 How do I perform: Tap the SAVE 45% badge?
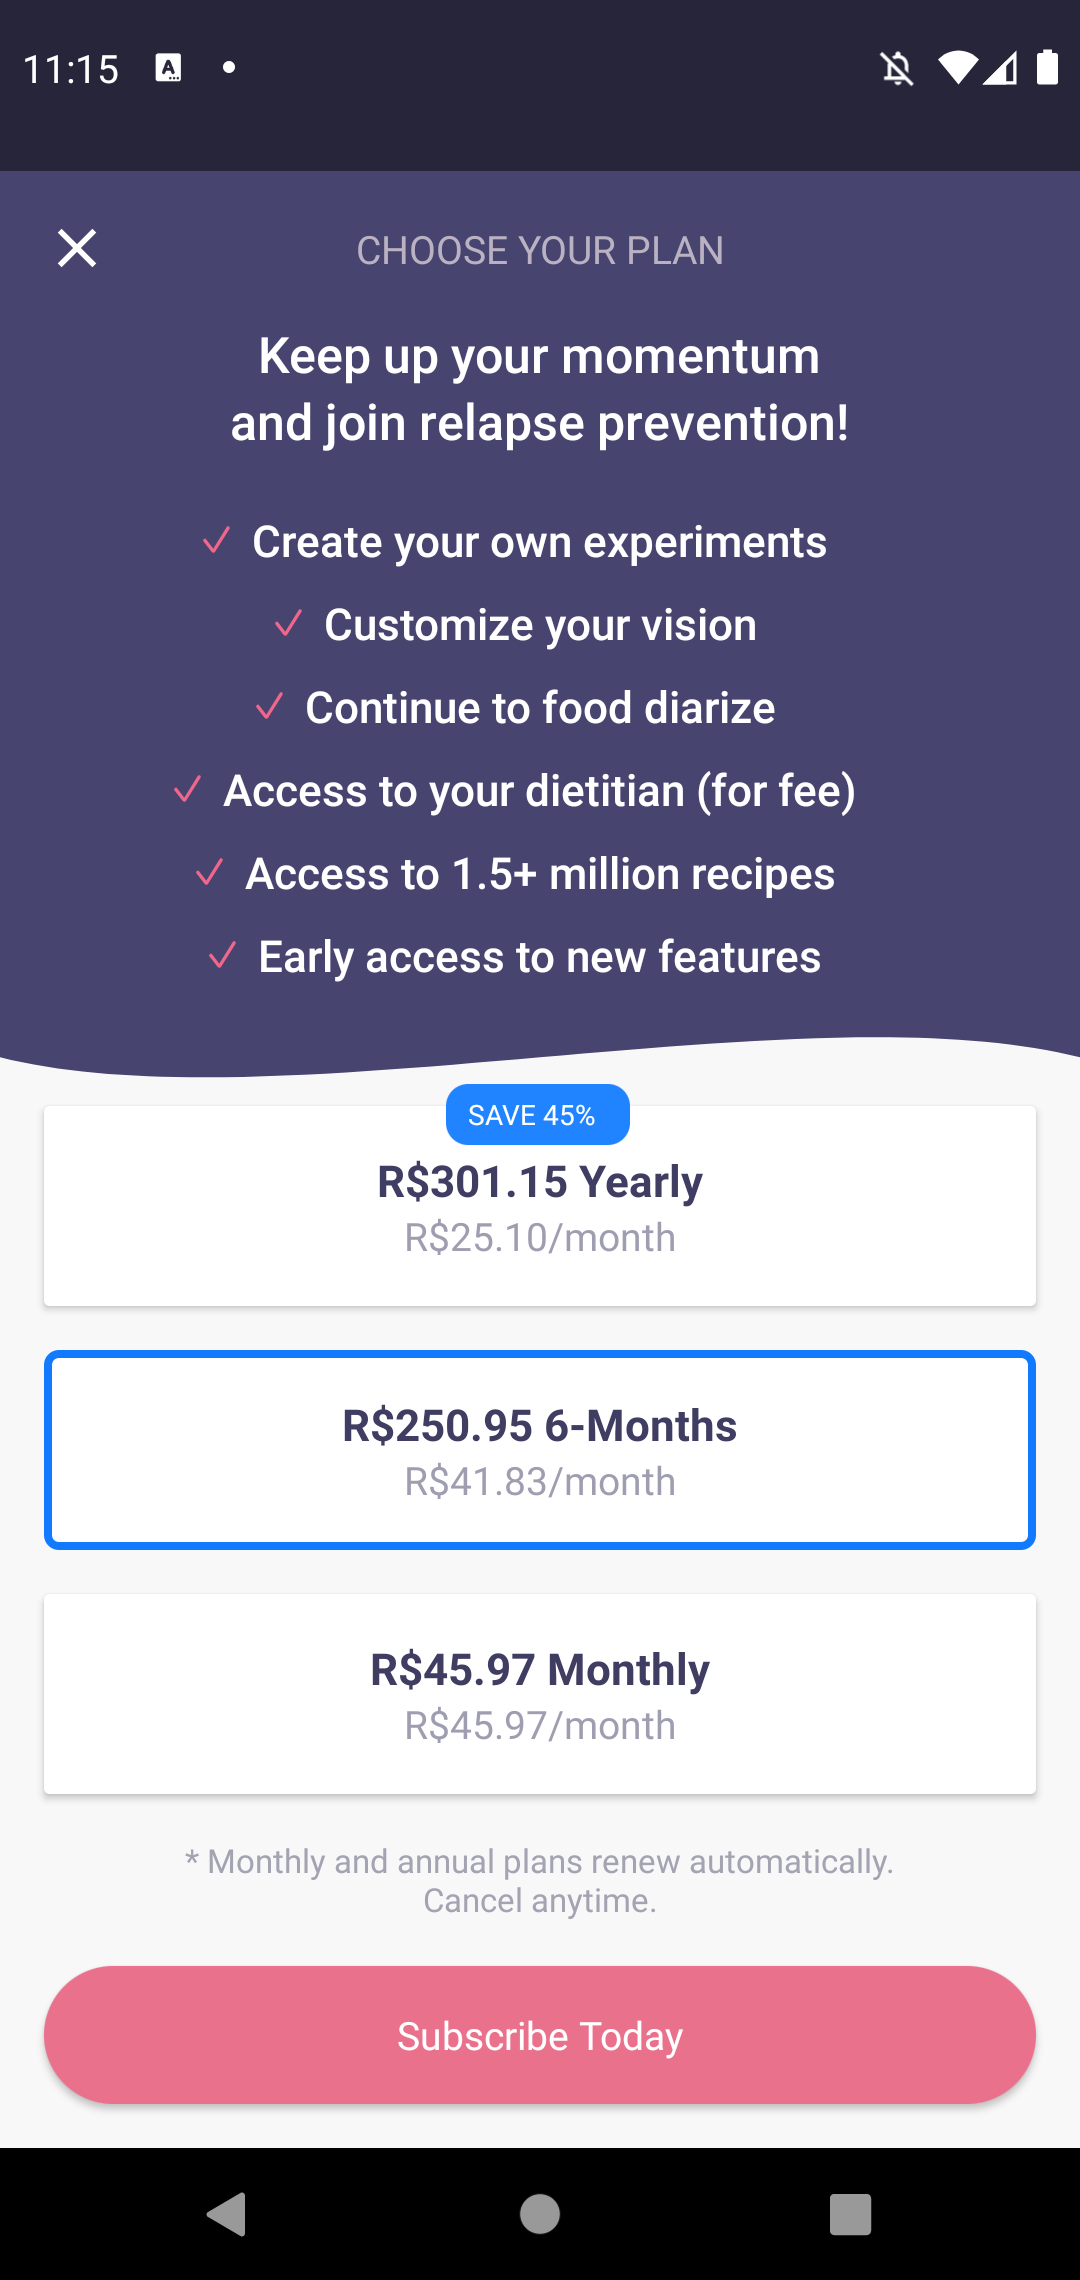pyautogui.click(x=537, y=1115)
